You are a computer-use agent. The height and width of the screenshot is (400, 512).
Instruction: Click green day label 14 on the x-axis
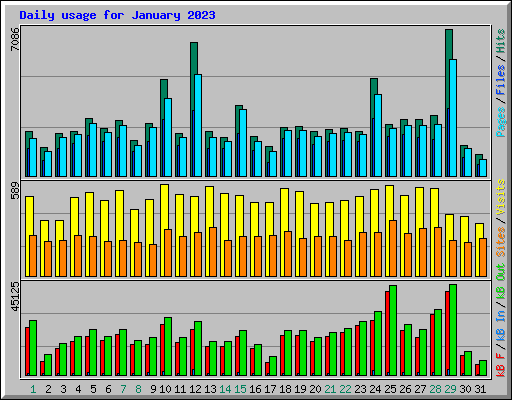click(x=225, y=389)
